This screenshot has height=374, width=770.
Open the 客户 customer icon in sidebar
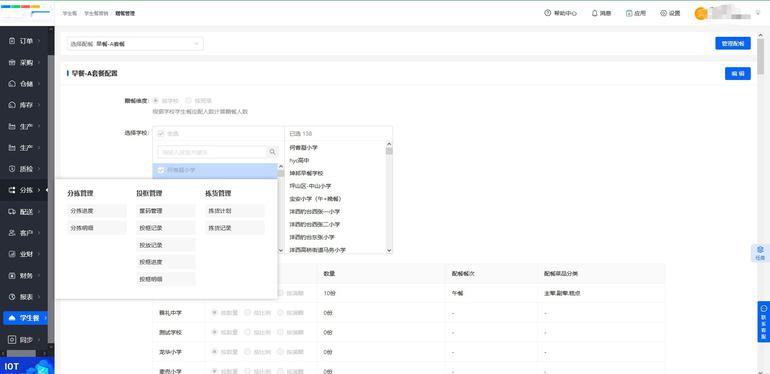(x=13, y=233)
